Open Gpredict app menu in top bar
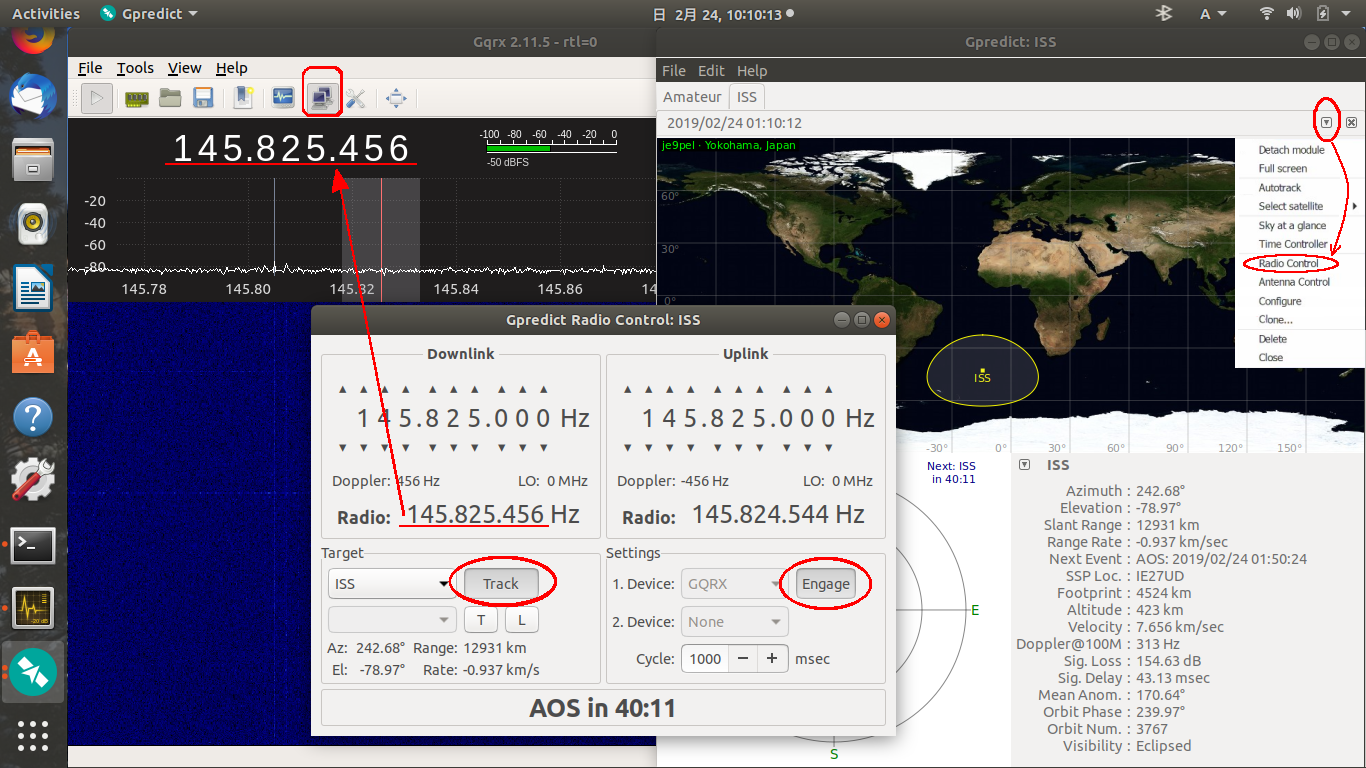 click(149, 14)
